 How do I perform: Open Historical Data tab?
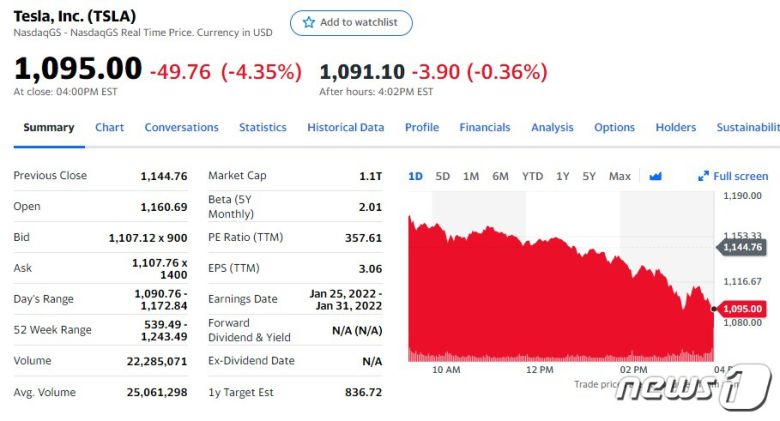click(345, 127)
